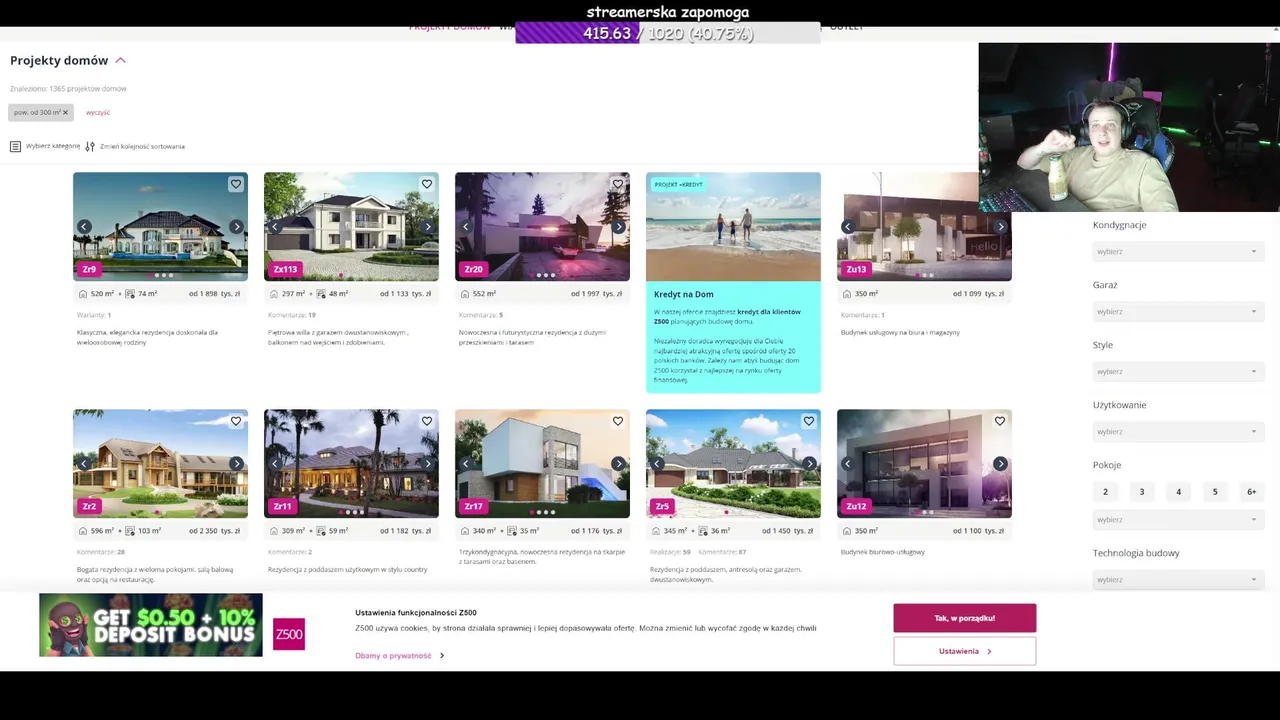
Task: Show previous photo of Zr17 project
Action: (466, 464)
